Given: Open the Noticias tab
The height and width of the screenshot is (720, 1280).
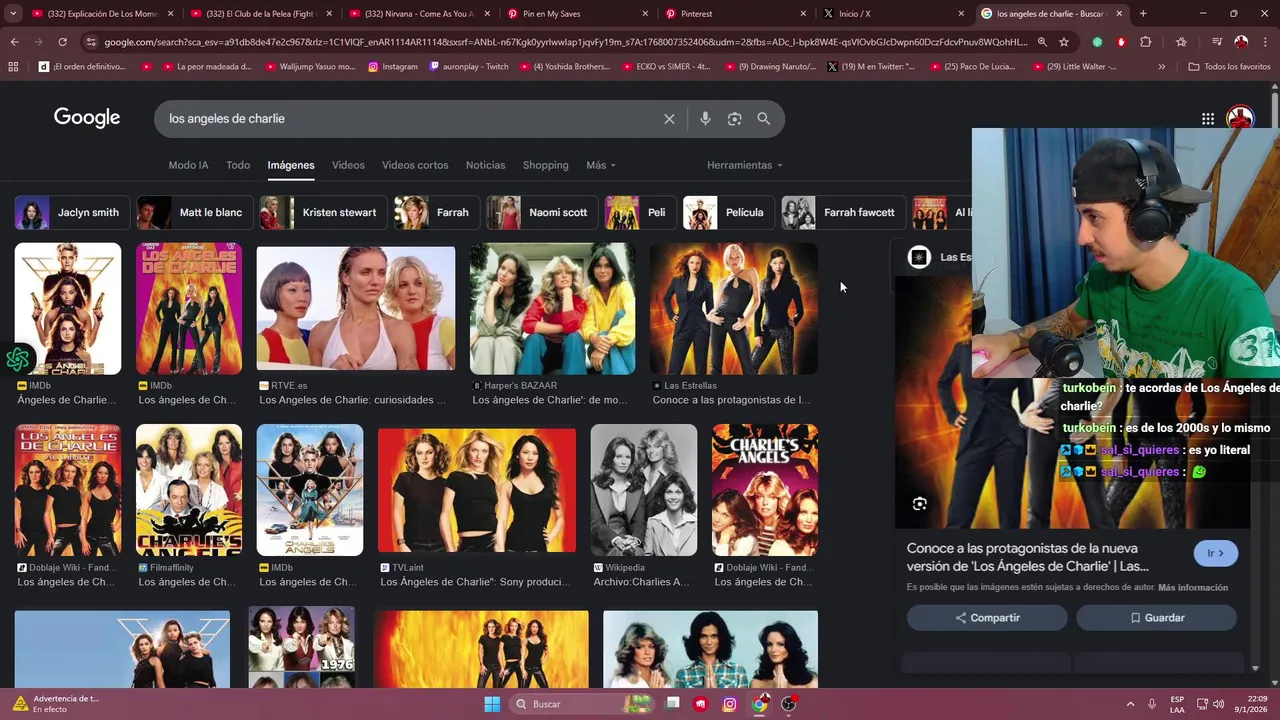Looking at the screenshot, I should pos(485,165).
